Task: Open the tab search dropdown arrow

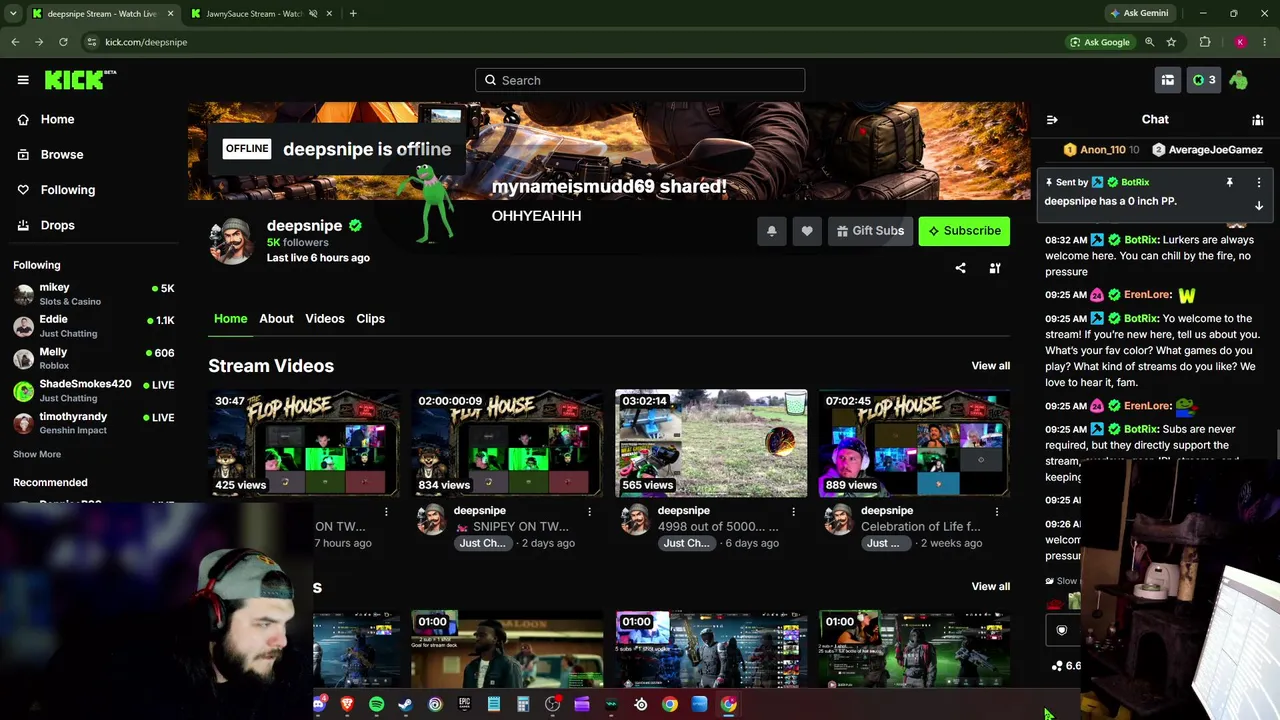Action: [13, 14]
